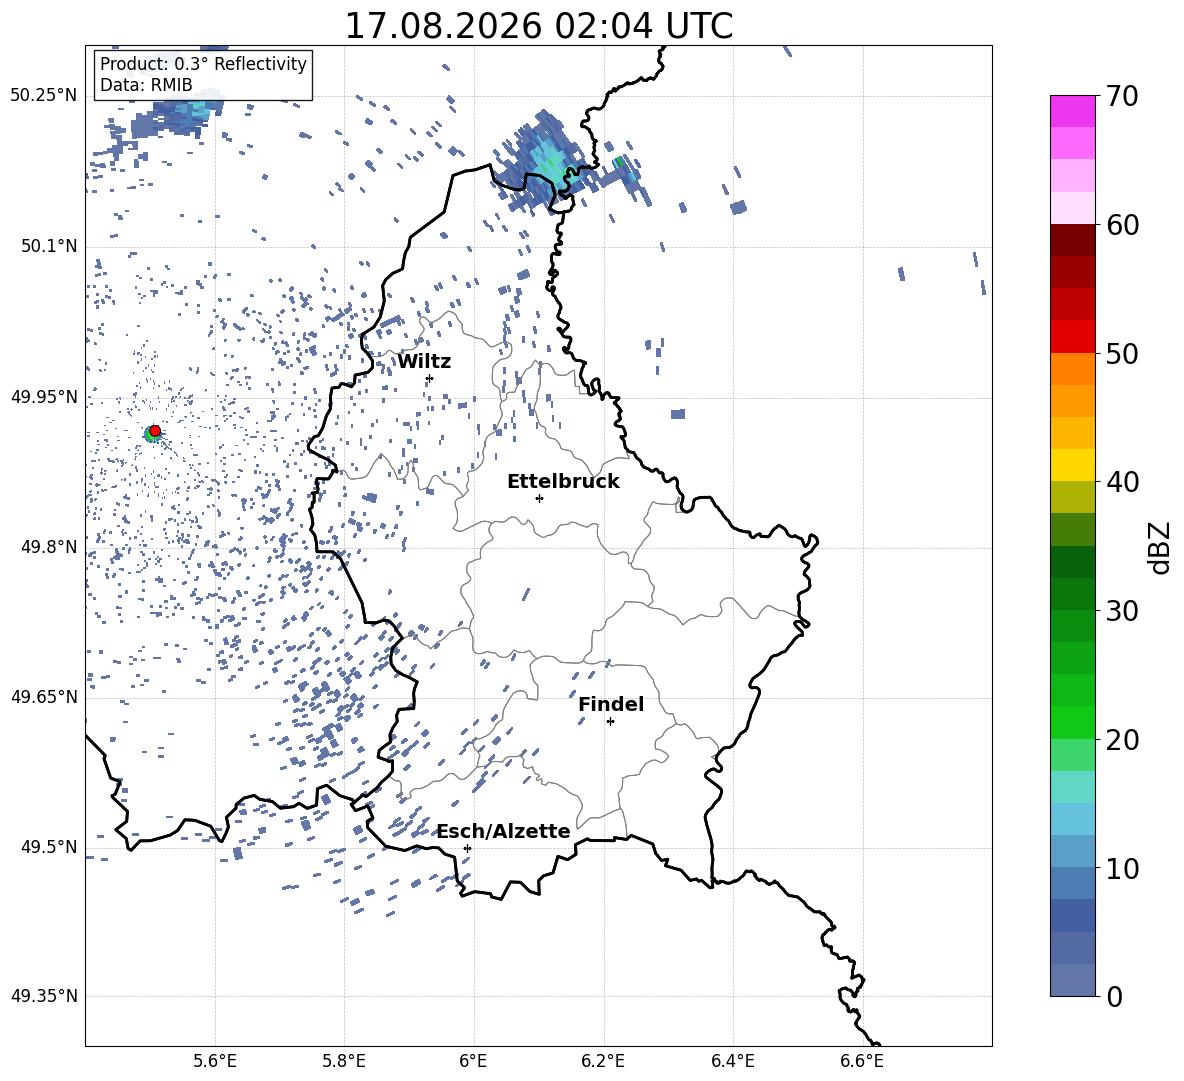Viewport: 1184px width, 1081px height.
Task: Click the bright green 20 dBZ colorbar segment
Action: tap(1072, 722)
